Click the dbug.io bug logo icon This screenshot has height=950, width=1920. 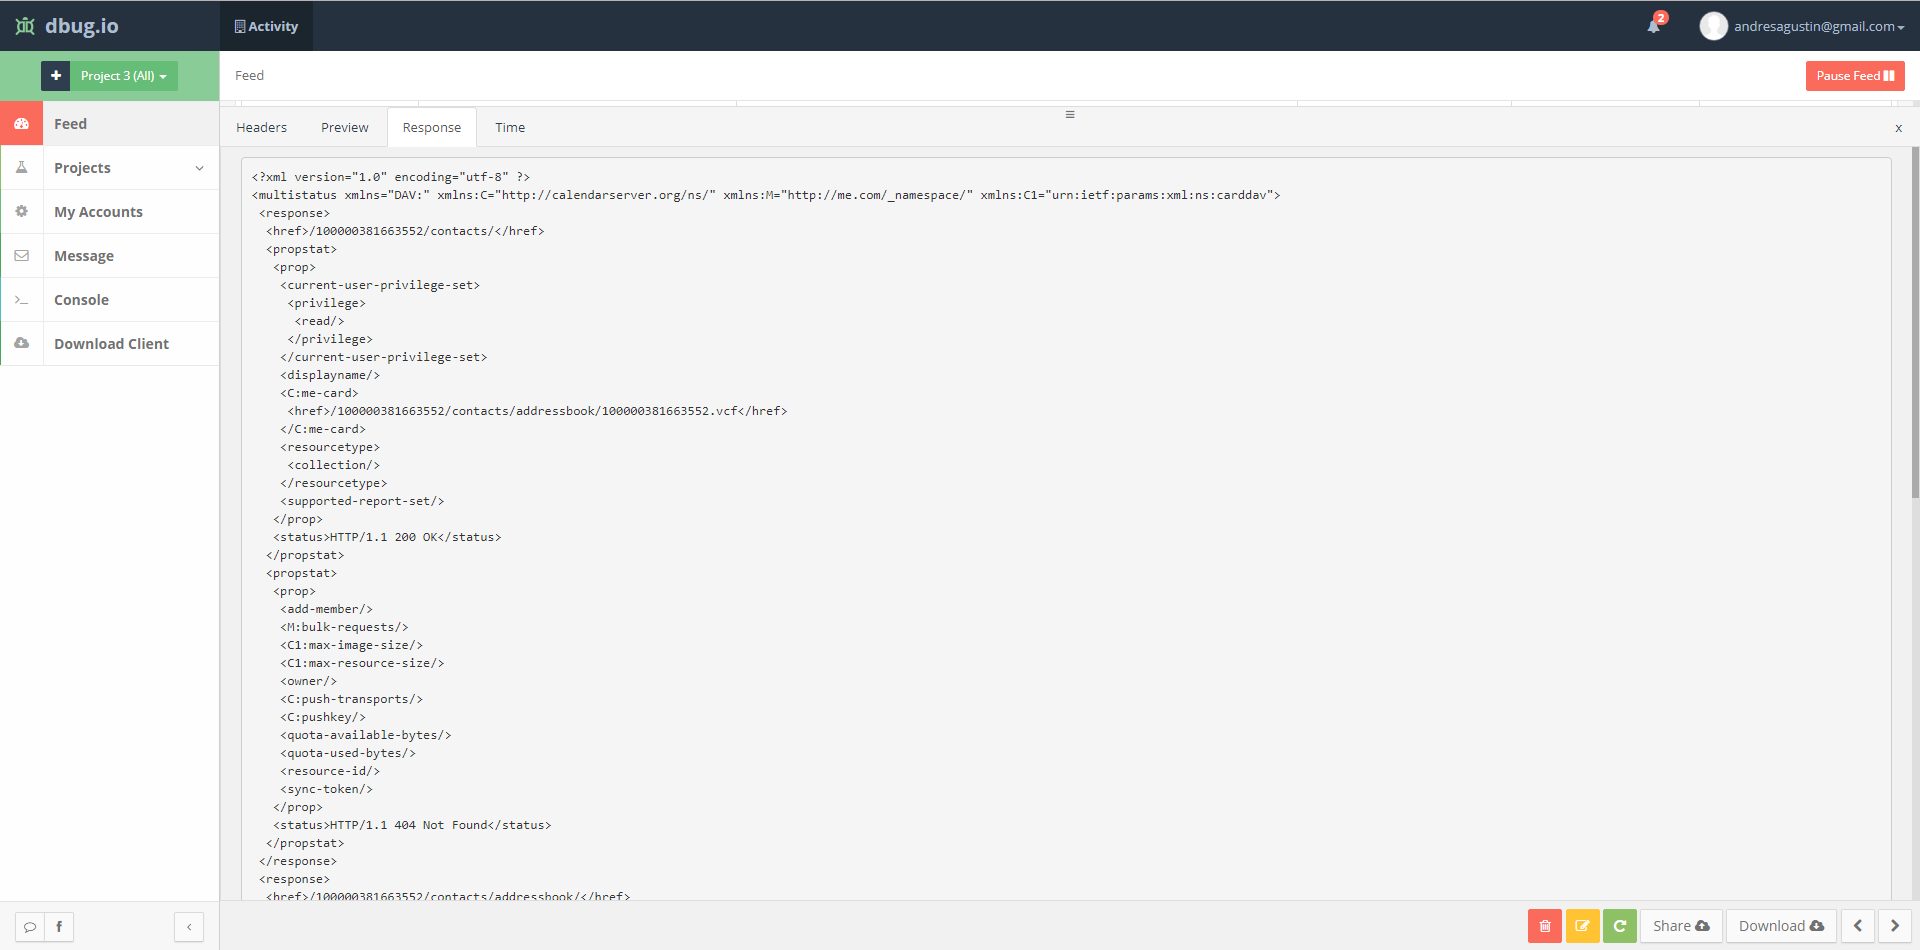tap(25, 26)
